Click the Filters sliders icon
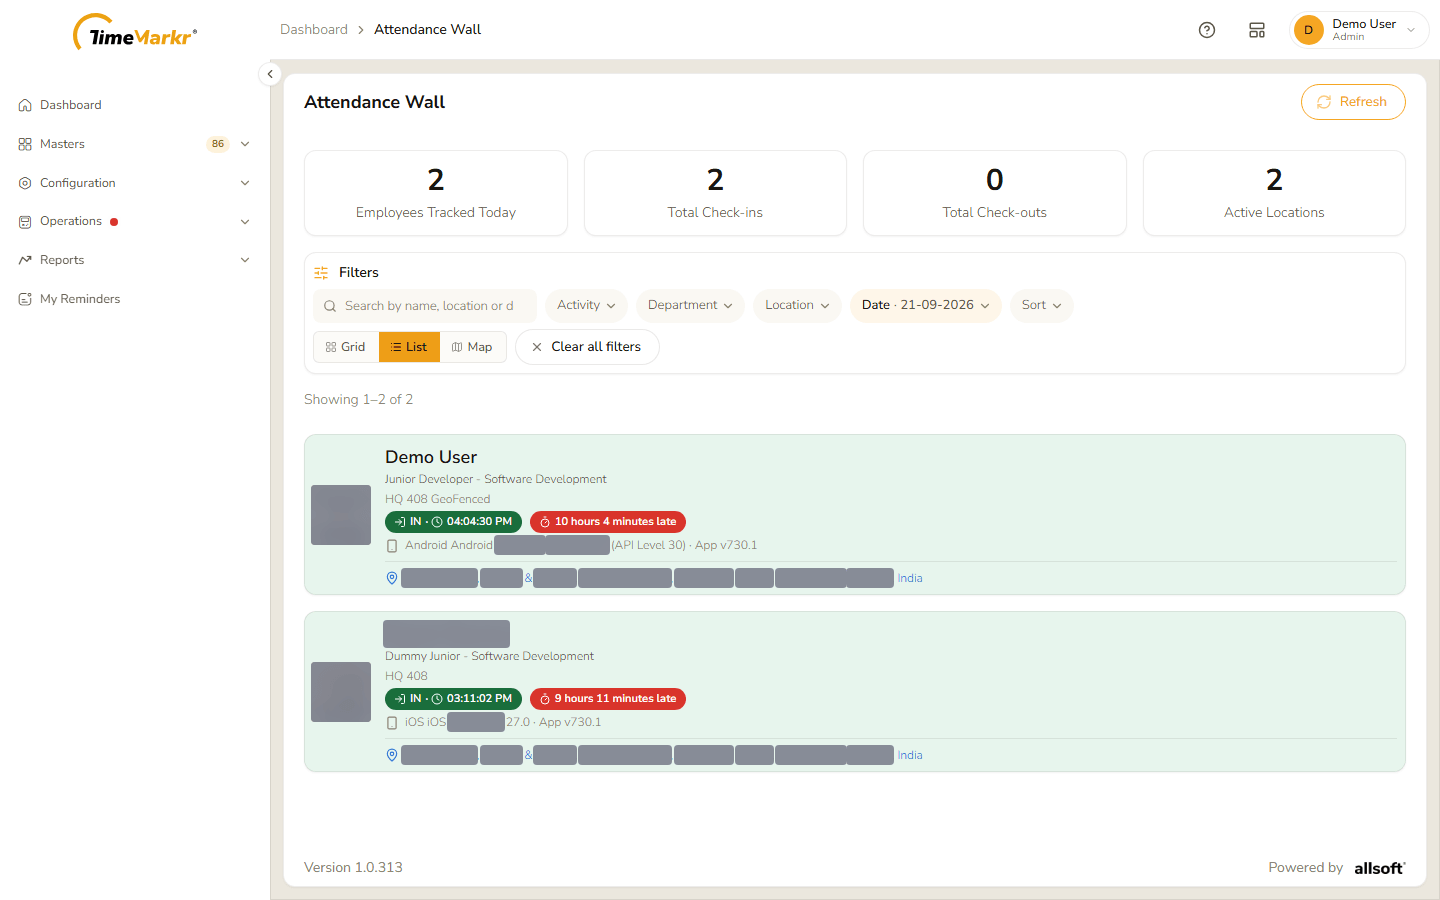 pyautogui.click(x=321, y=273)
